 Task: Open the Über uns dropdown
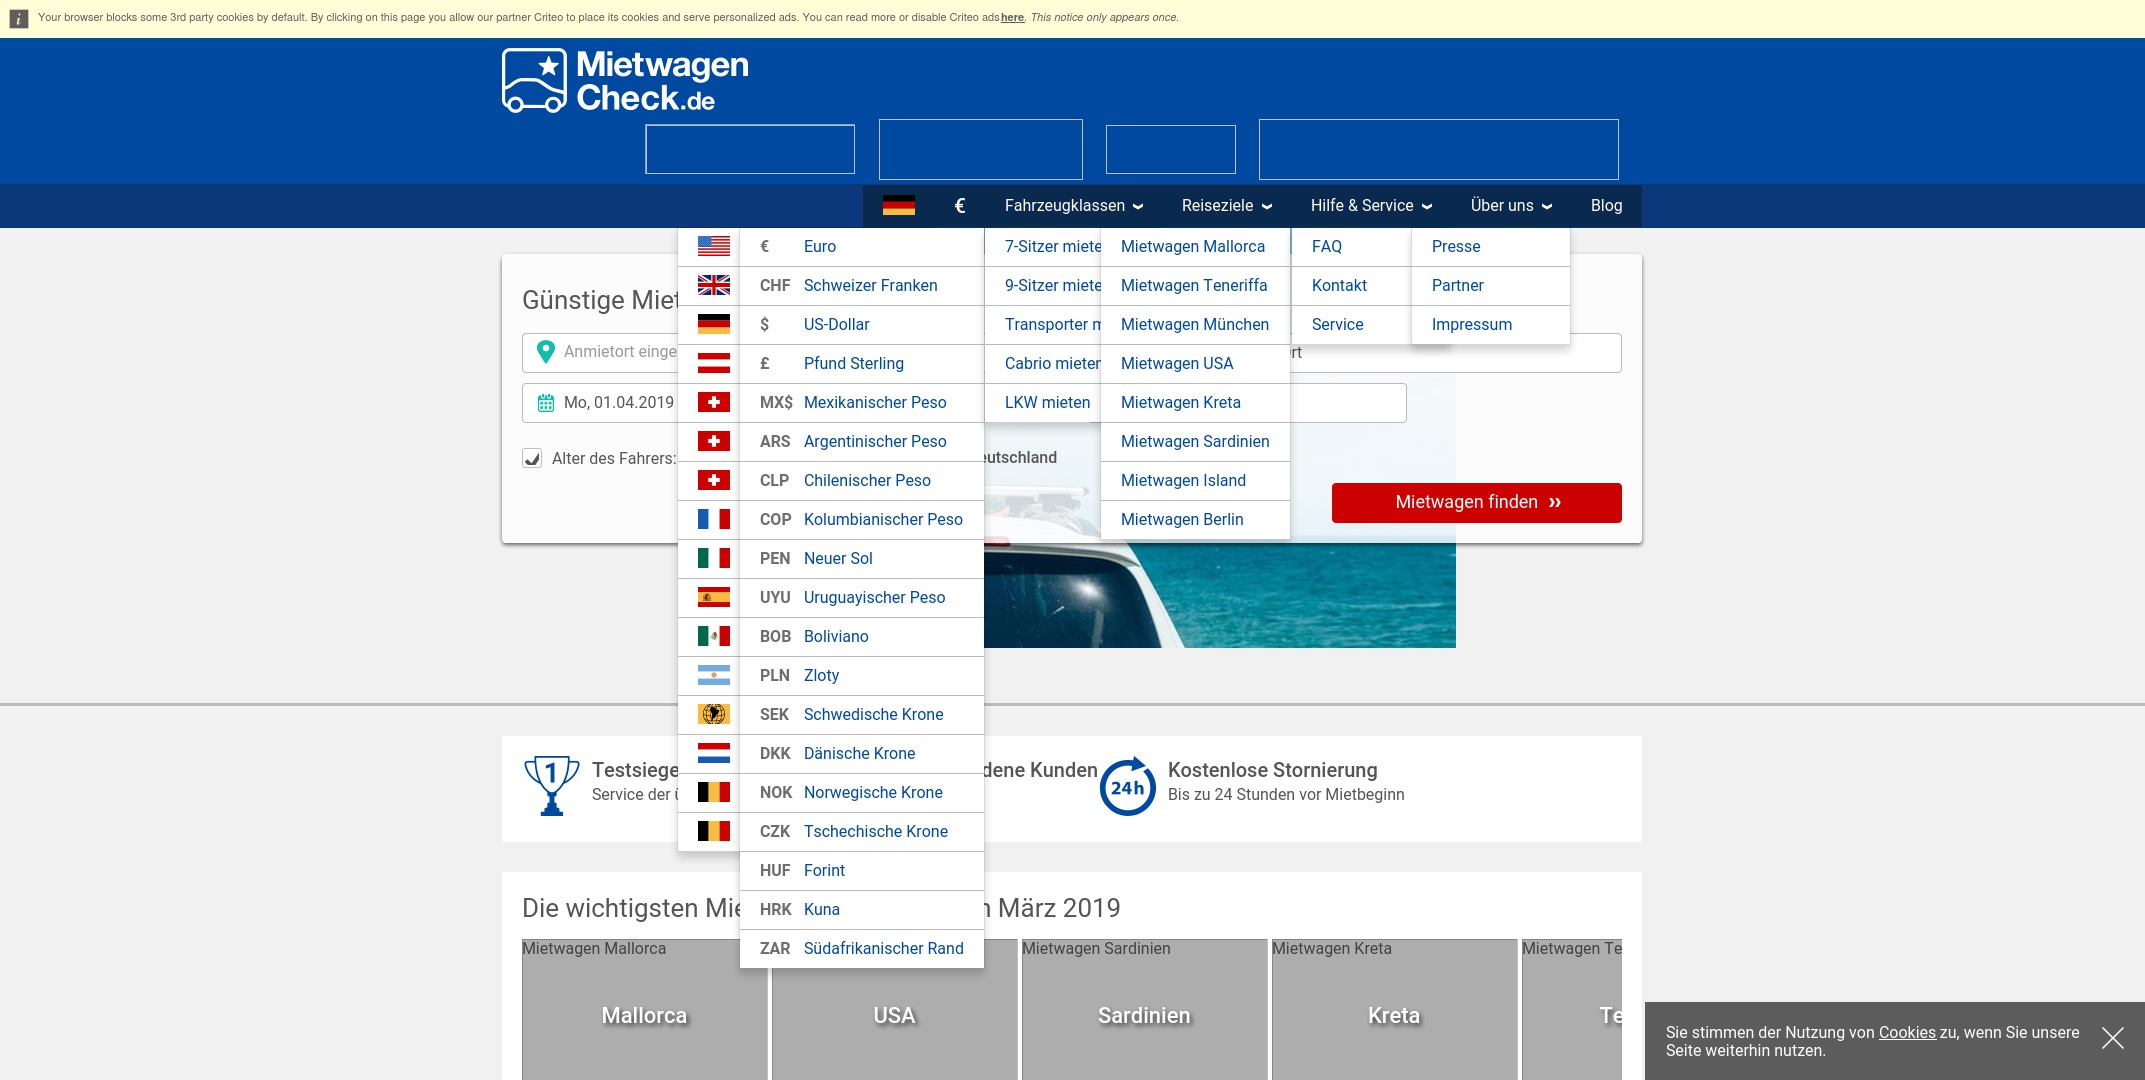1511,205
